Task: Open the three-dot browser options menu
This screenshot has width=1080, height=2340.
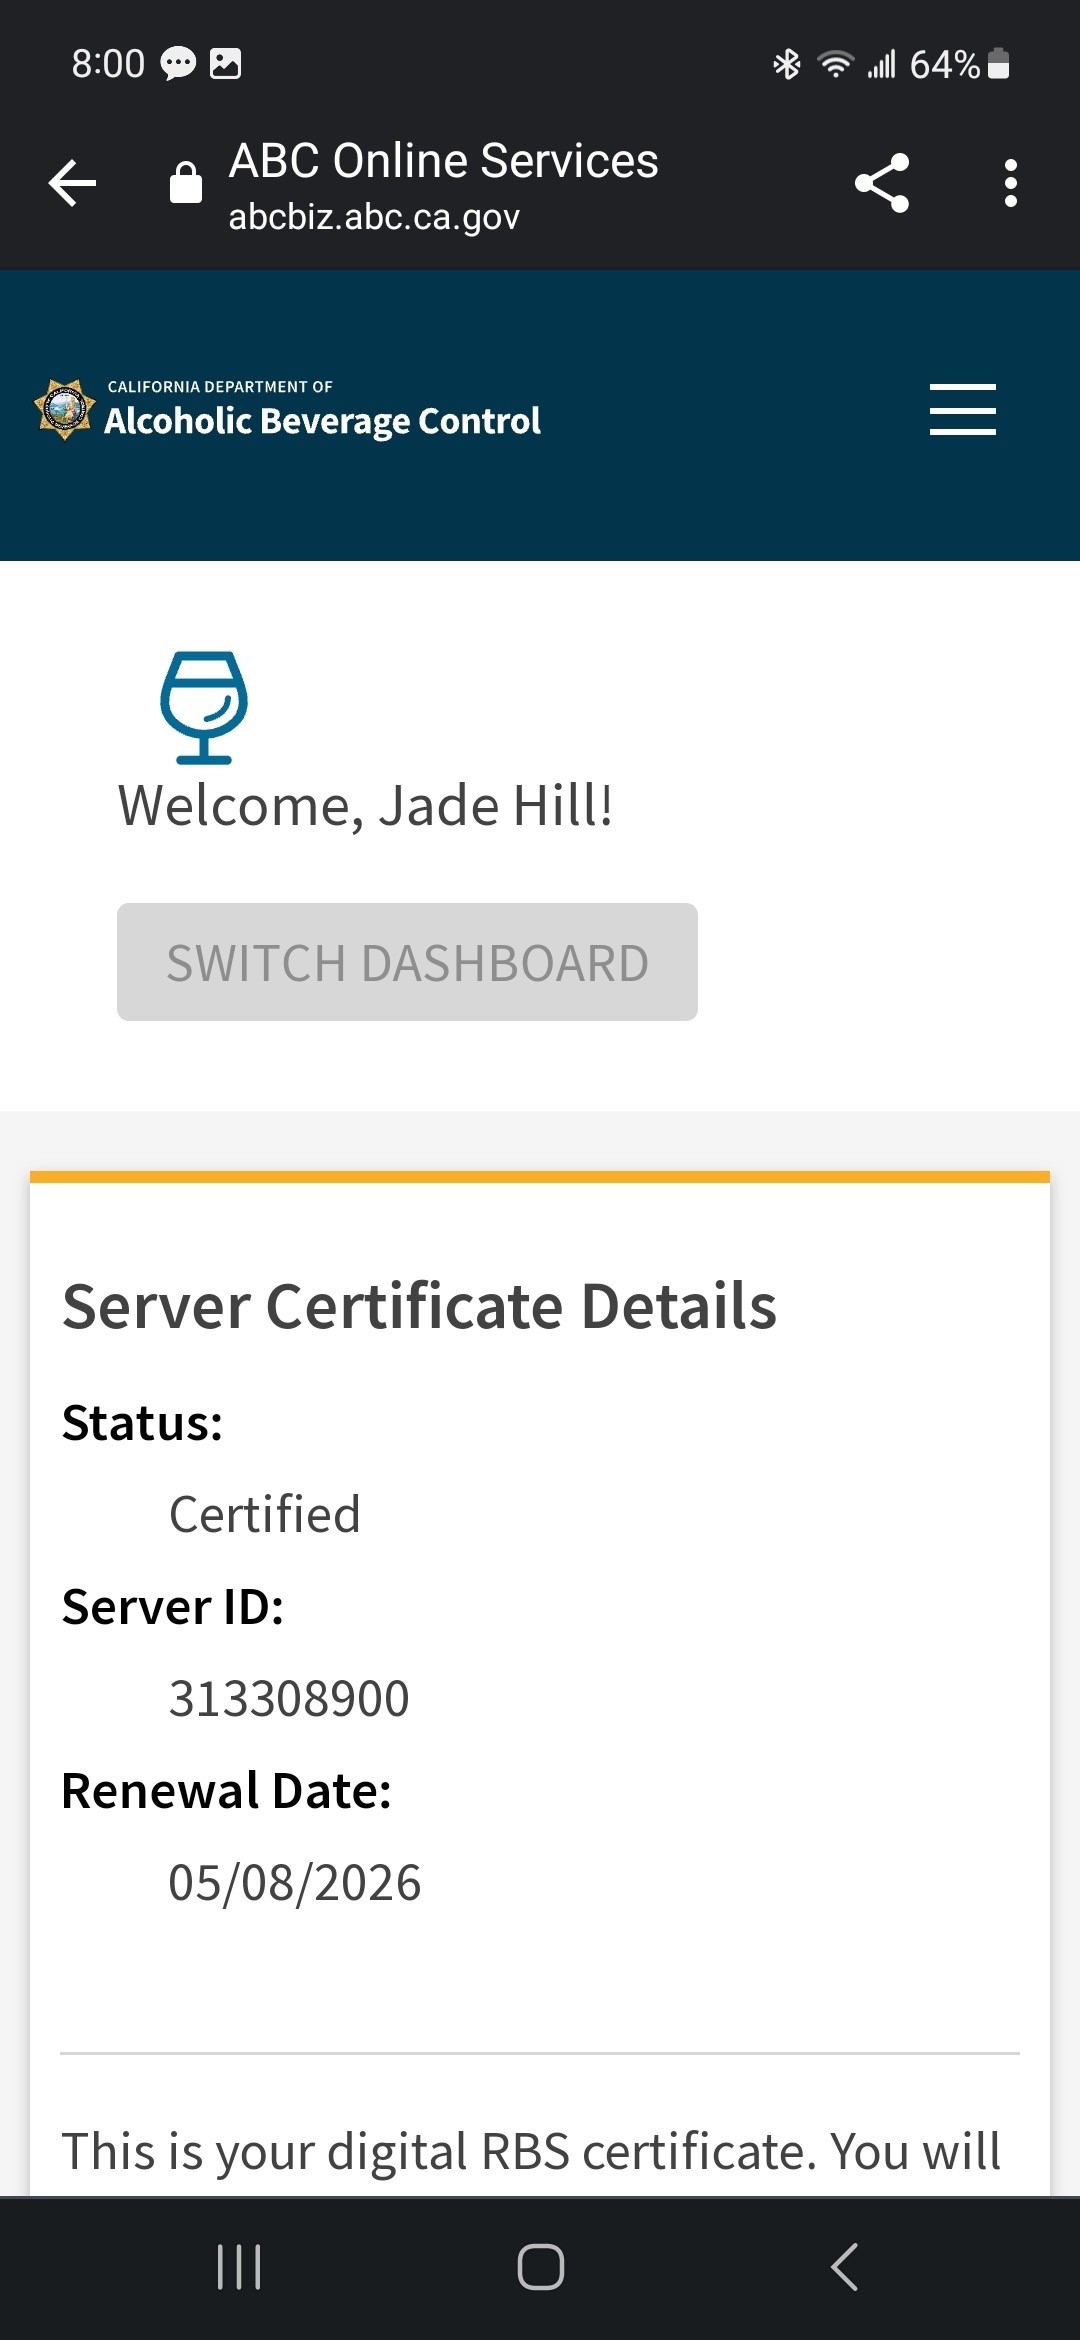Action: (x=1010, y=183)
